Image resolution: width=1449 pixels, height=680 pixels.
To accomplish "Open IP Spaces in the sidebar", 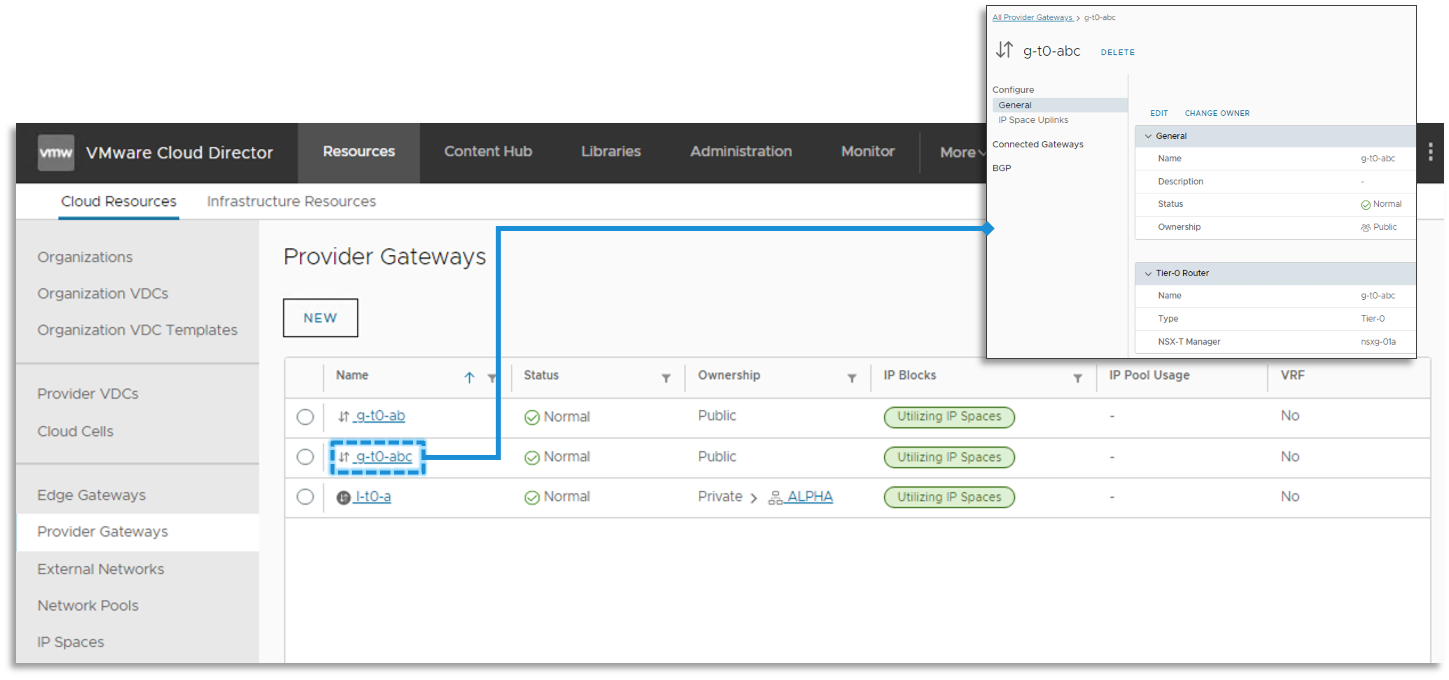I will [x=71, y=642].
